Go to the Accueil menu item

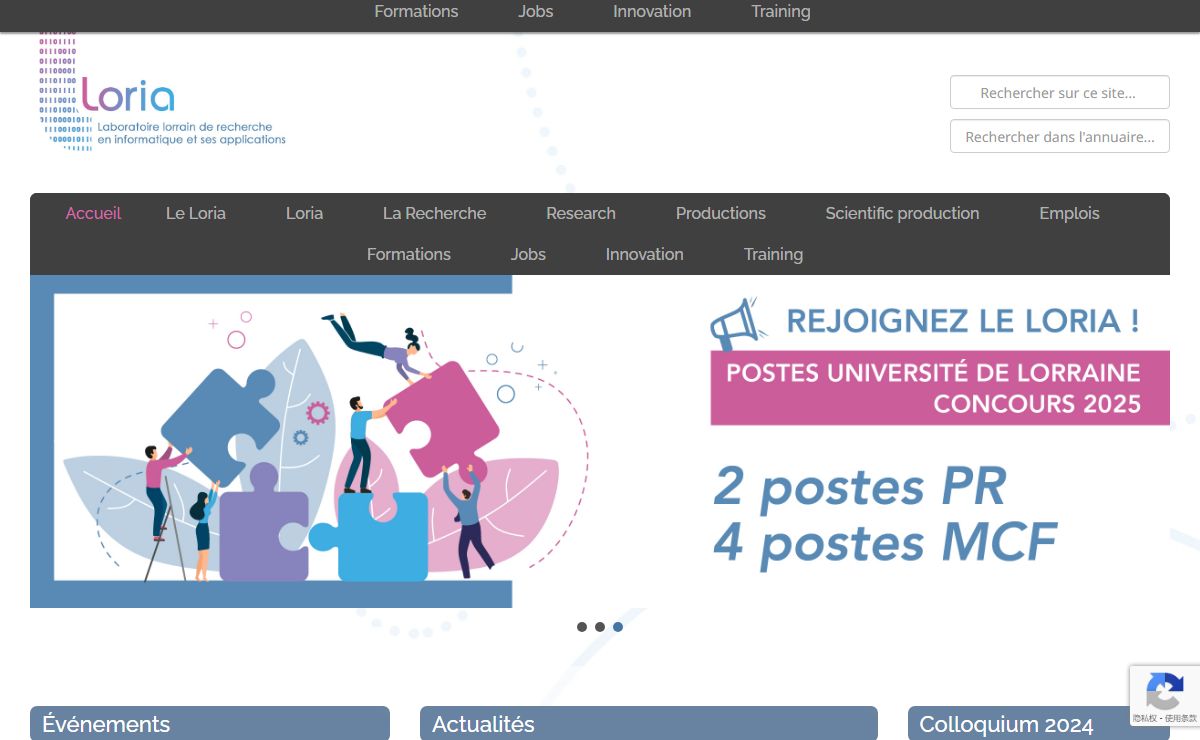coord(93,213)
